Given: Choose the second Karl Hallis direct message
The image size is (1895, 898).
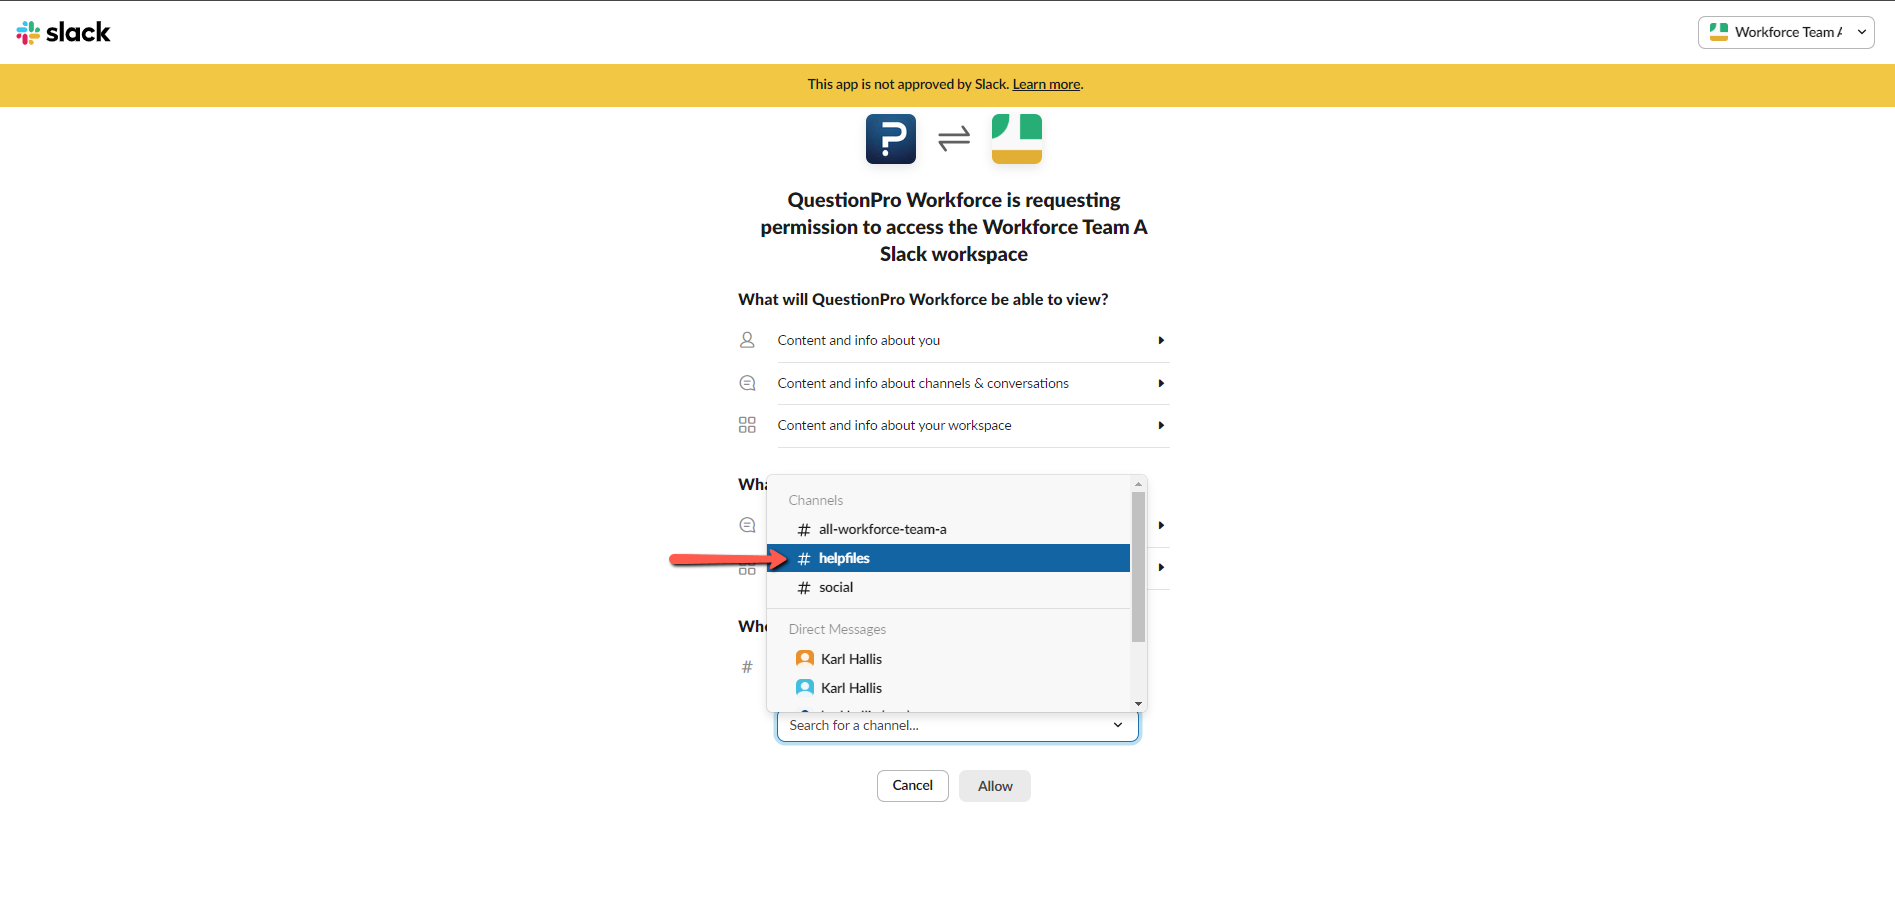Looking at the screenshot, I should [x=948, y=688].
